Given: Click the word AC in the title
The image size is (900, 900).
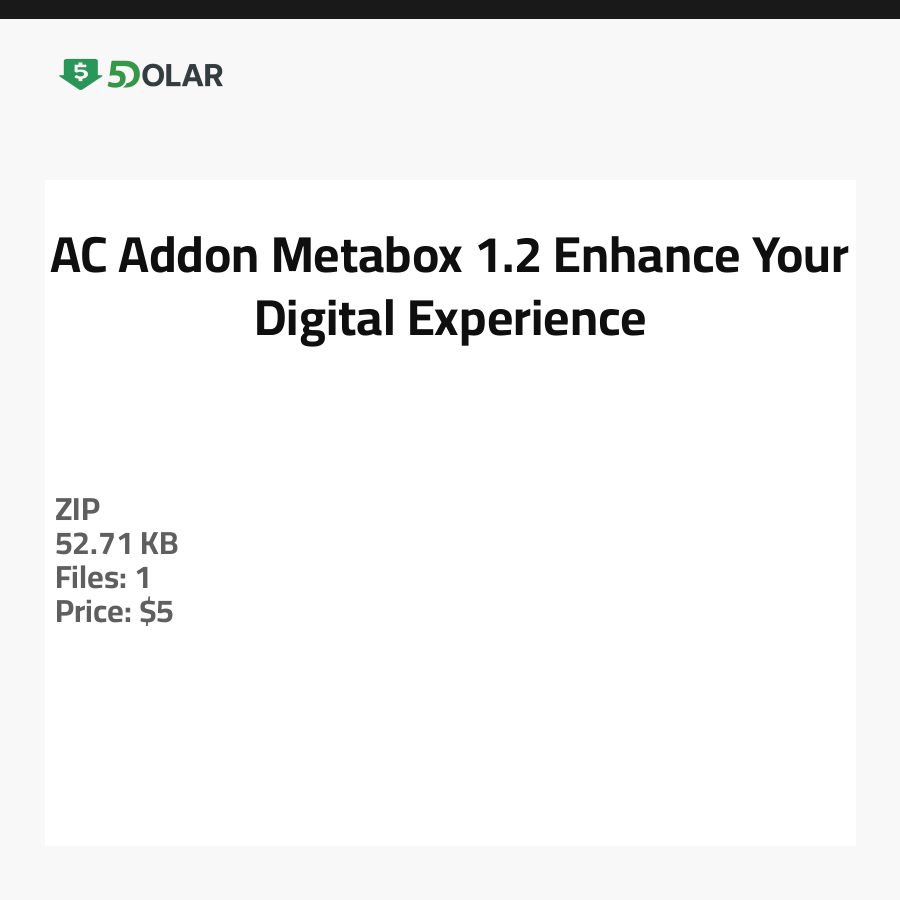Looking at the screenshot, I should point(79,257).
